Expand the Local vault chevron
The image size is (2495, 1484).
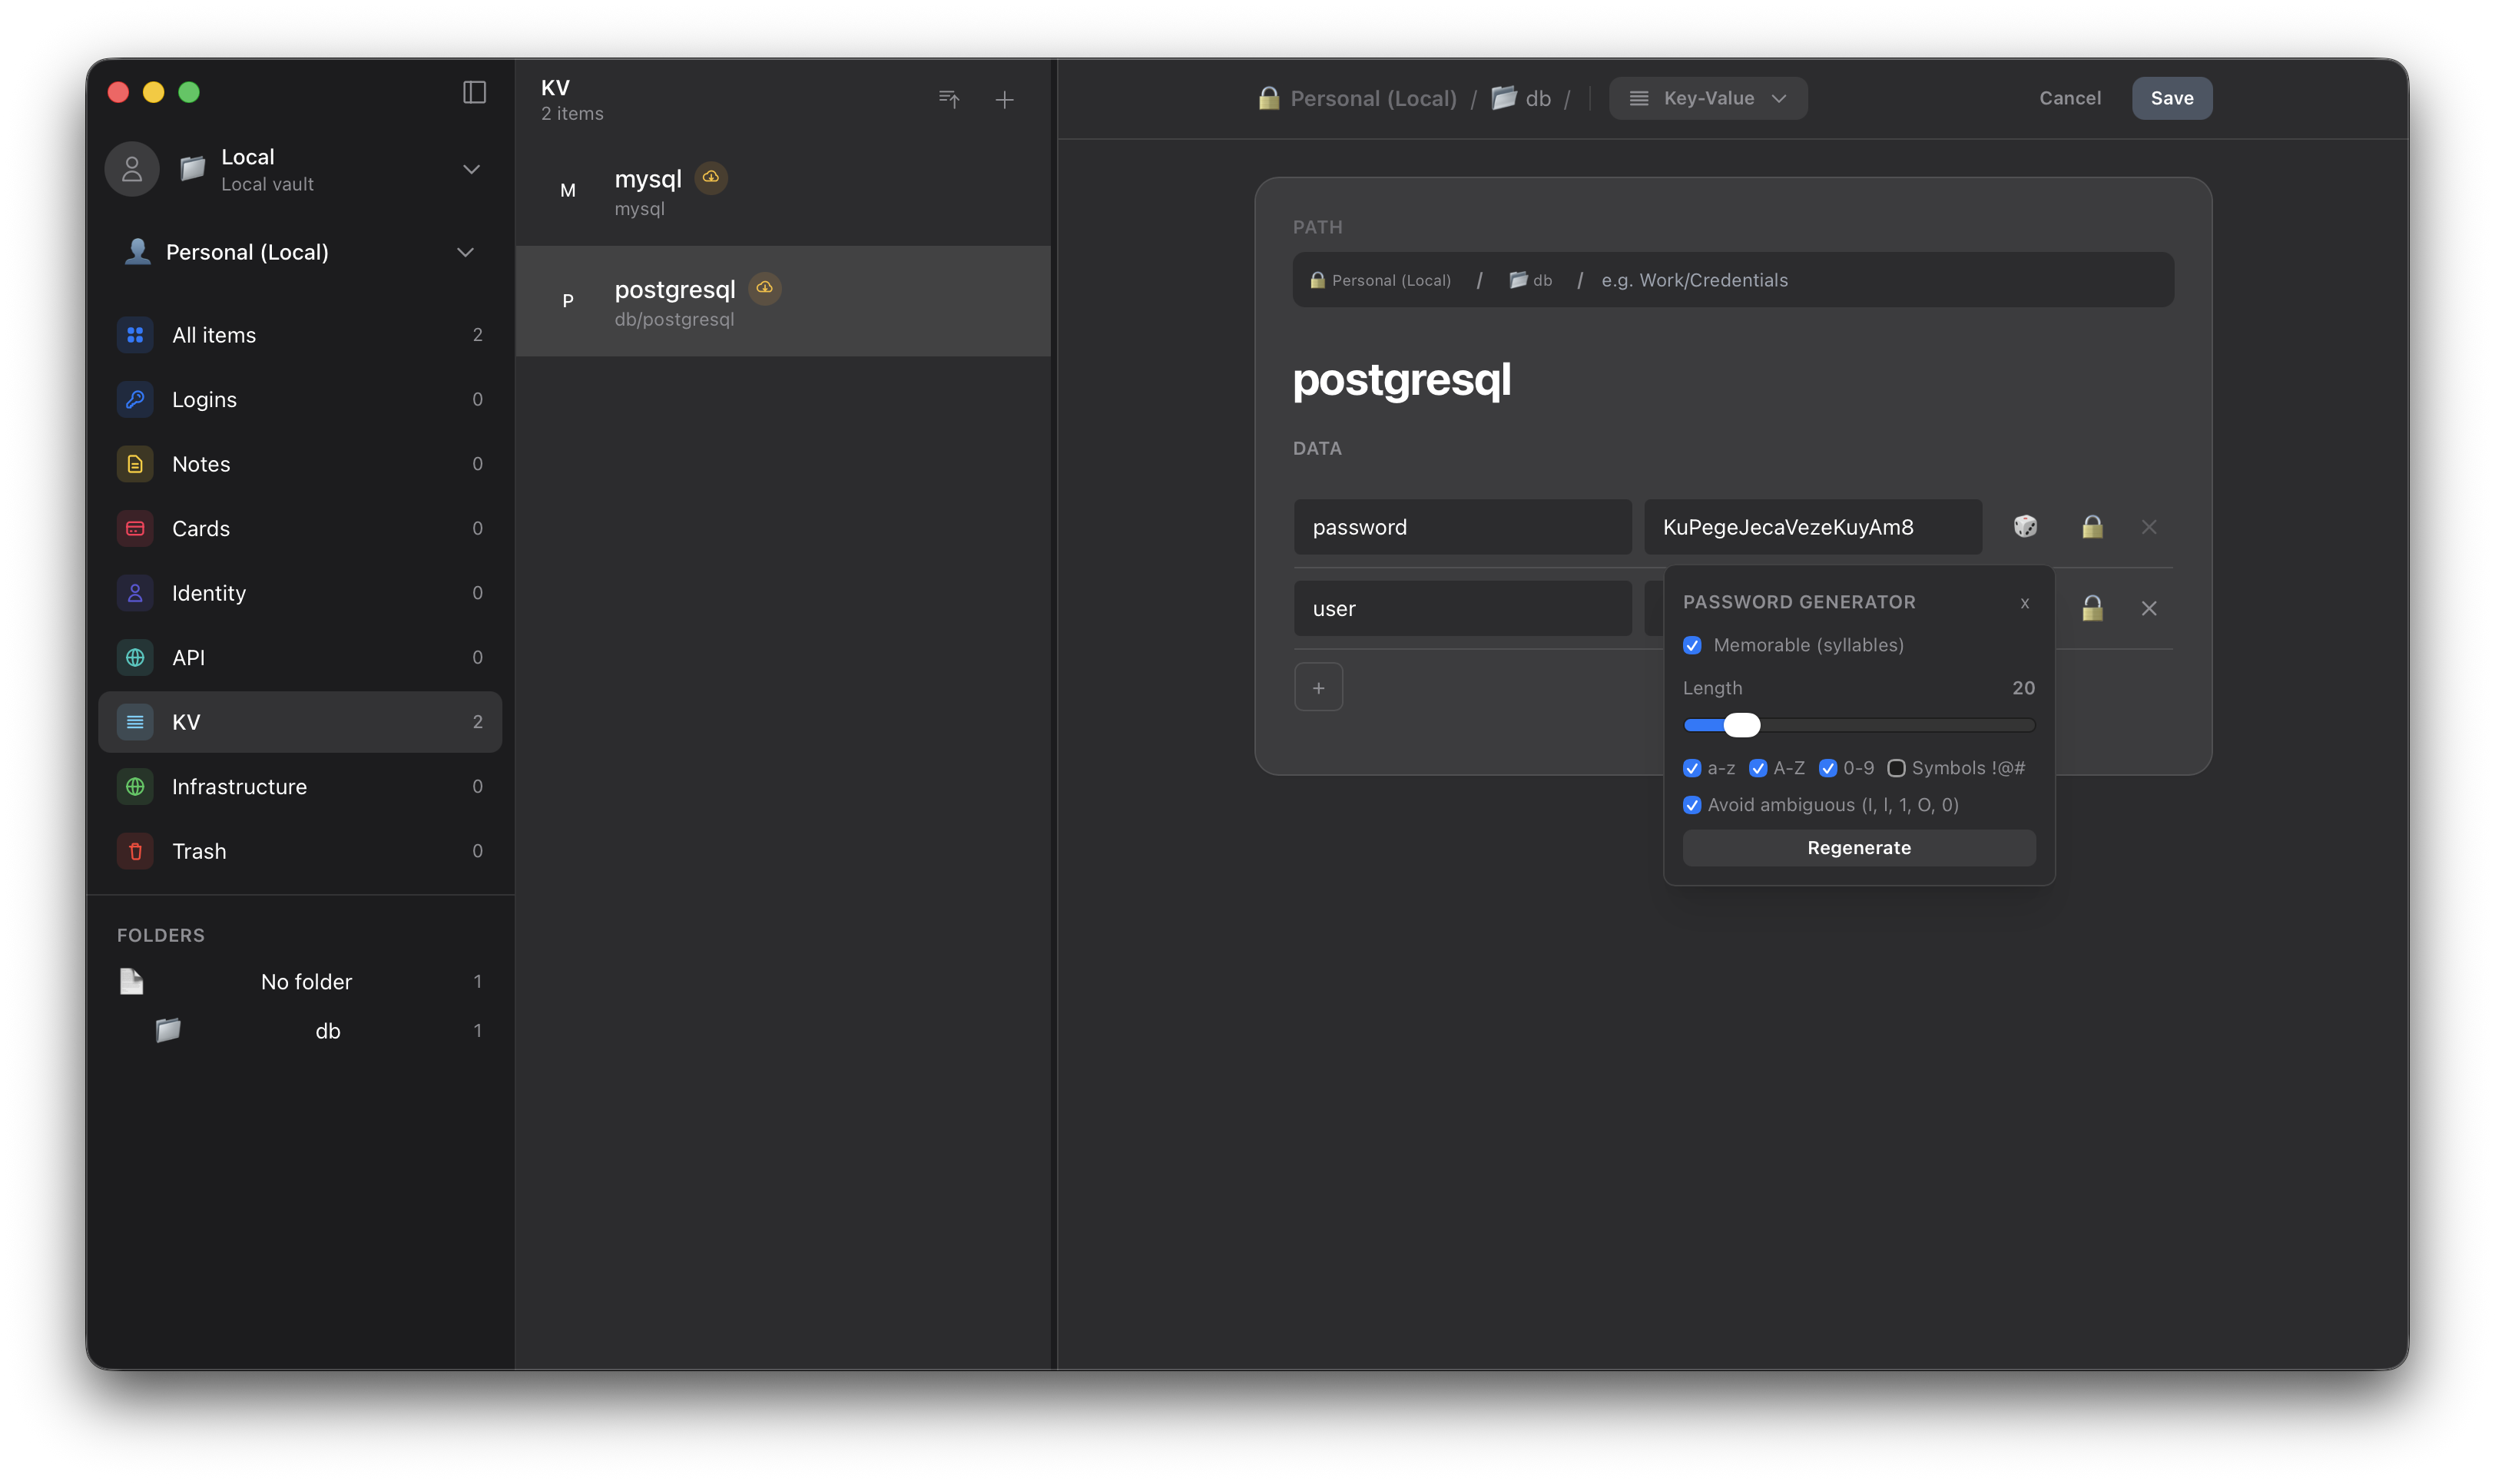coord(471,169)
